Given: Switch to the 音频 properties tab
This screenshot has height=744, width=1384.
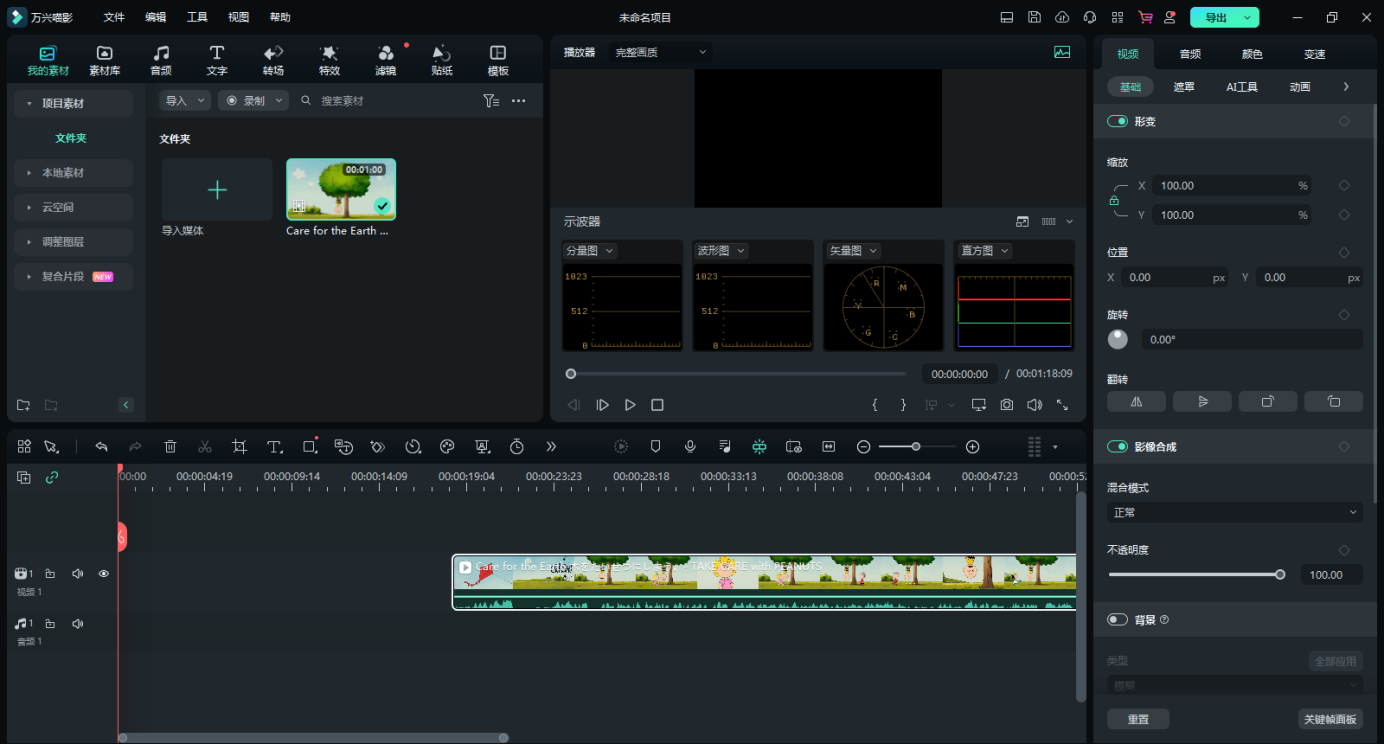Looking at the screenshot, I should pyautogui.click(x=1190, y=54).
